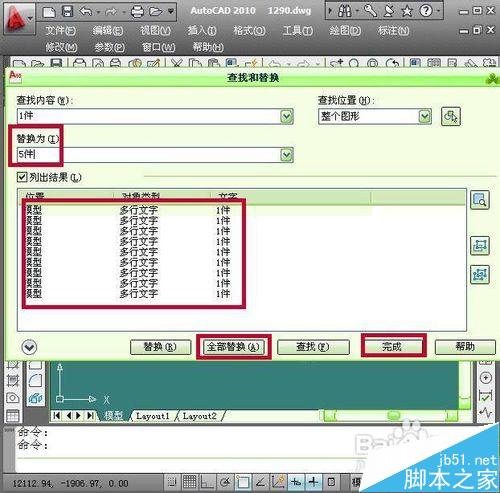Click the 帮助 button in dialog
This screenshot has width=500, height=493.
coord(465,347)
